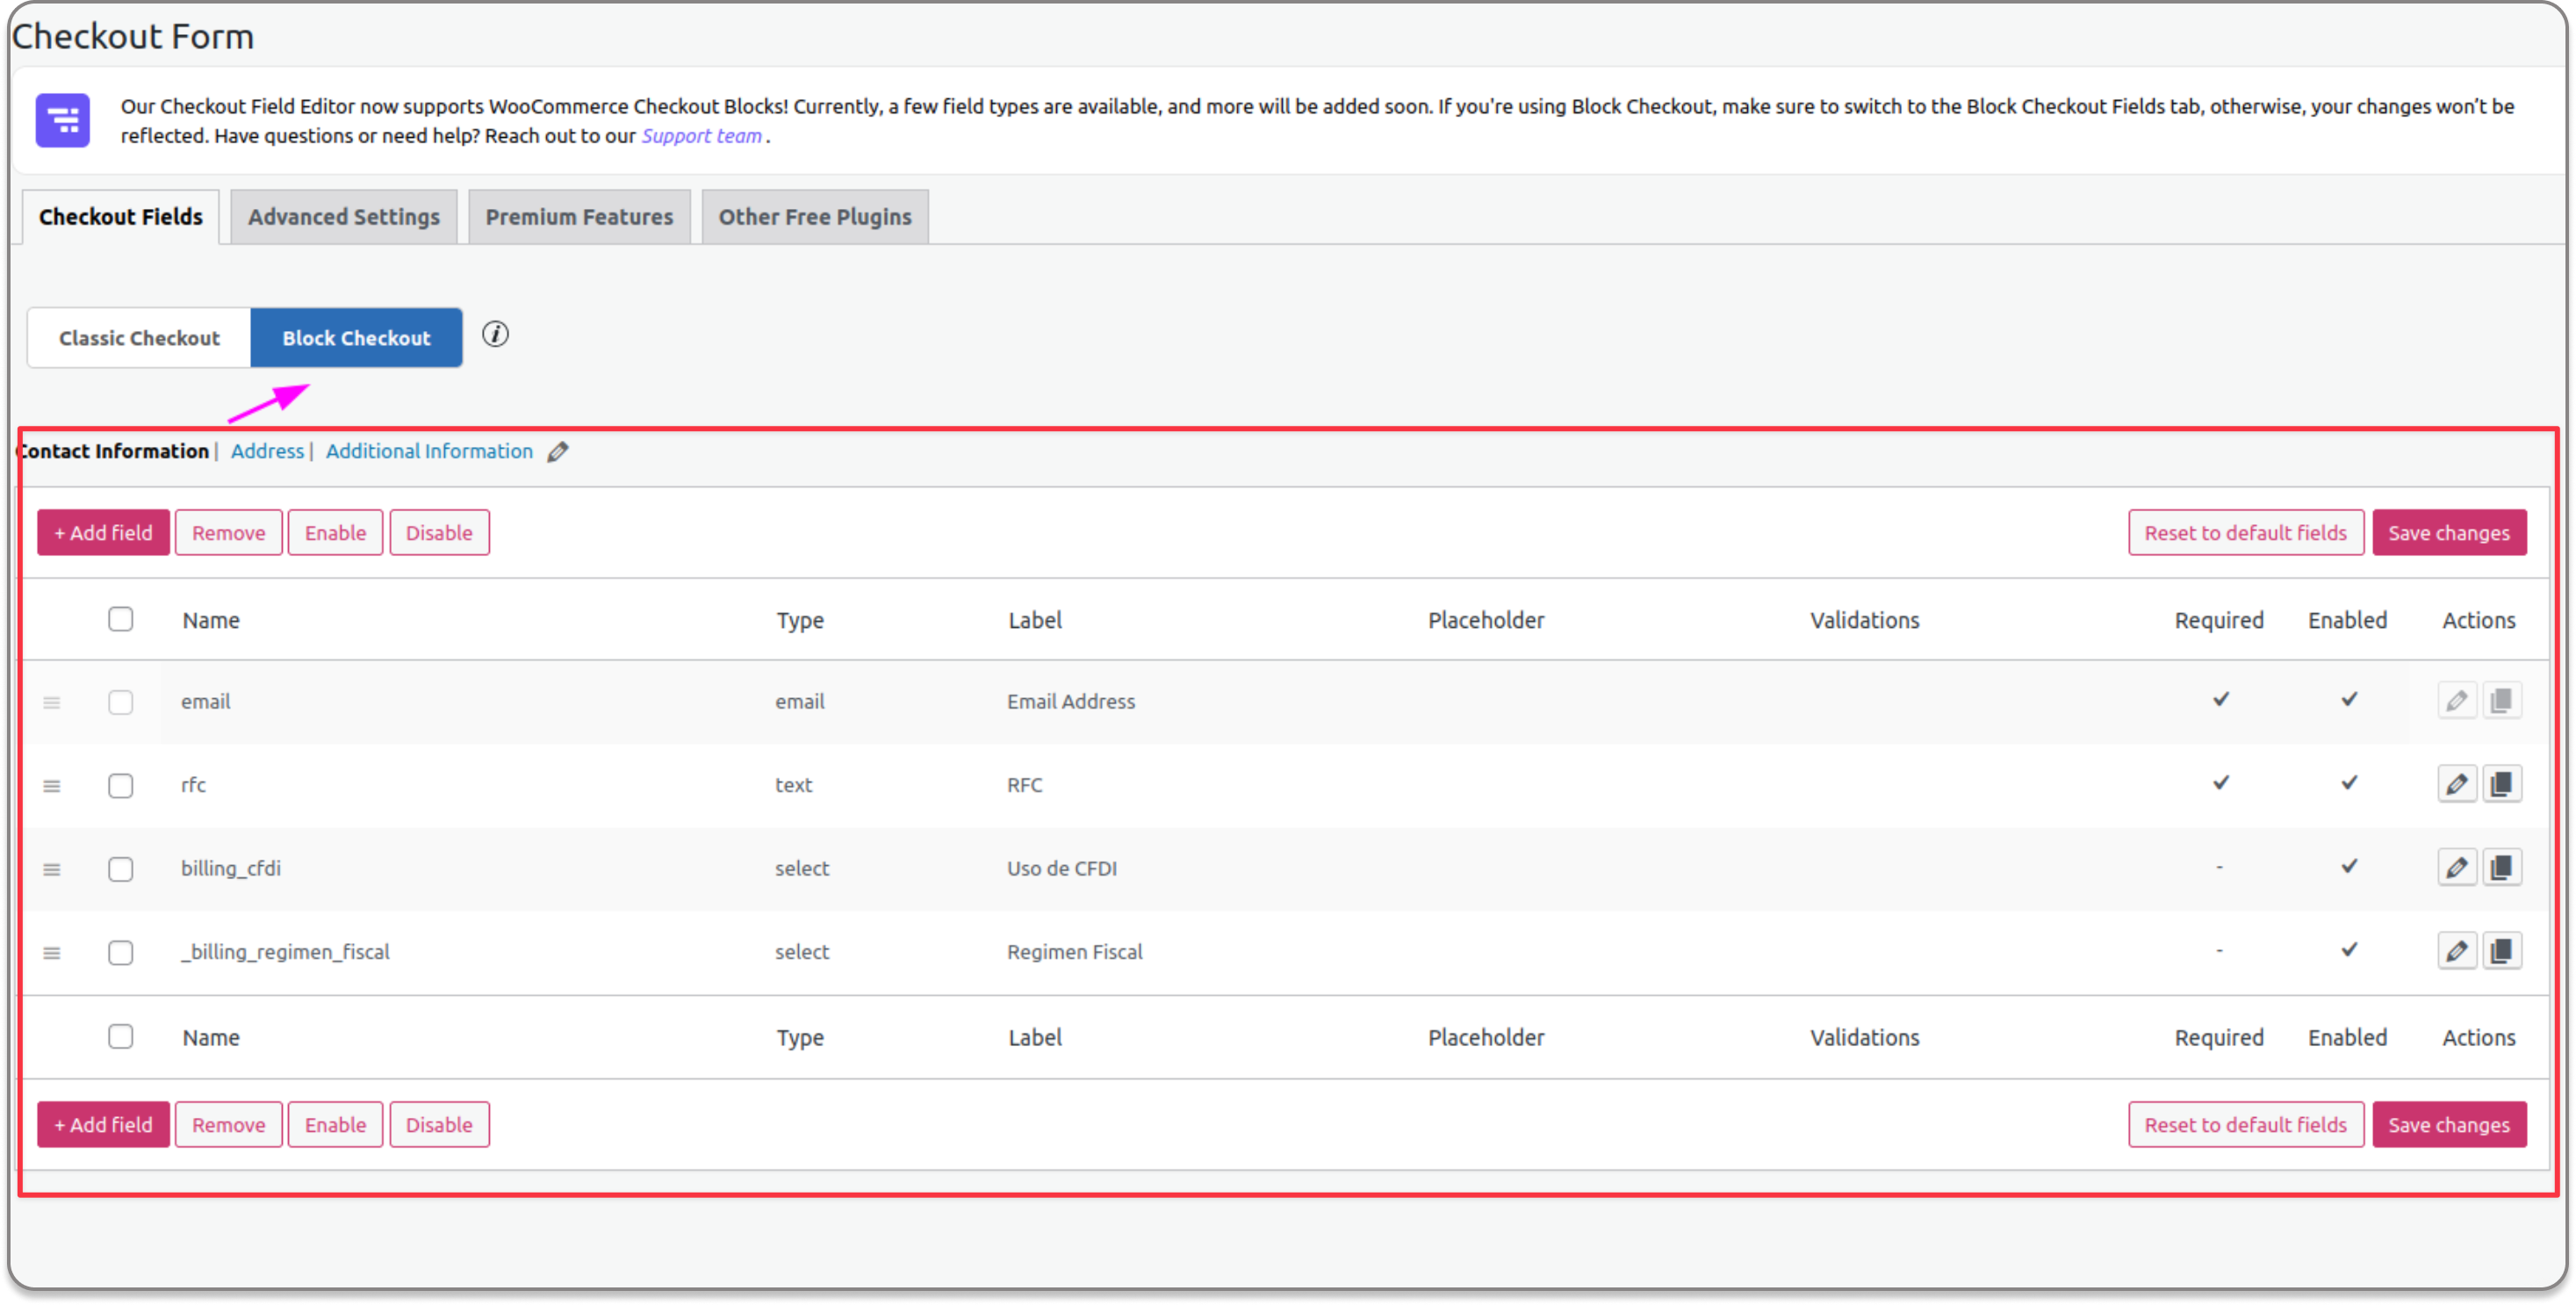Switch to Premium Features tab
2576x1305 pixels.
point(579,217)
